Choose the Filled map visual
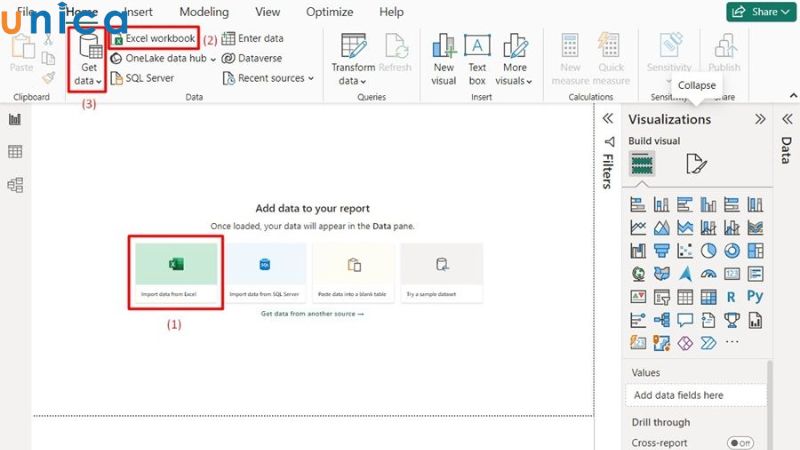Screen dimensions: 800x450 pyautogui.click(x=661, y=274)
